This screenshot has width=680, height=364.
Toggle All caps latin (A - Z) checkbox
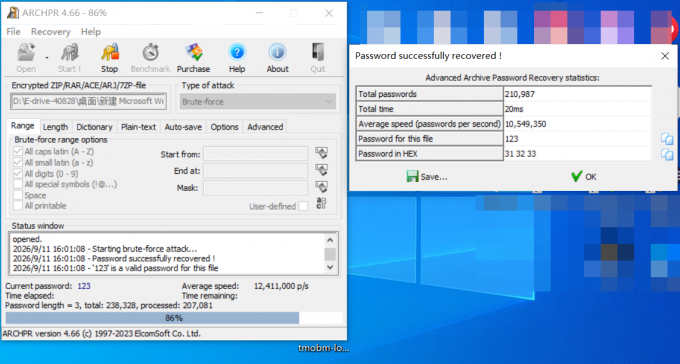coord(18,151)
